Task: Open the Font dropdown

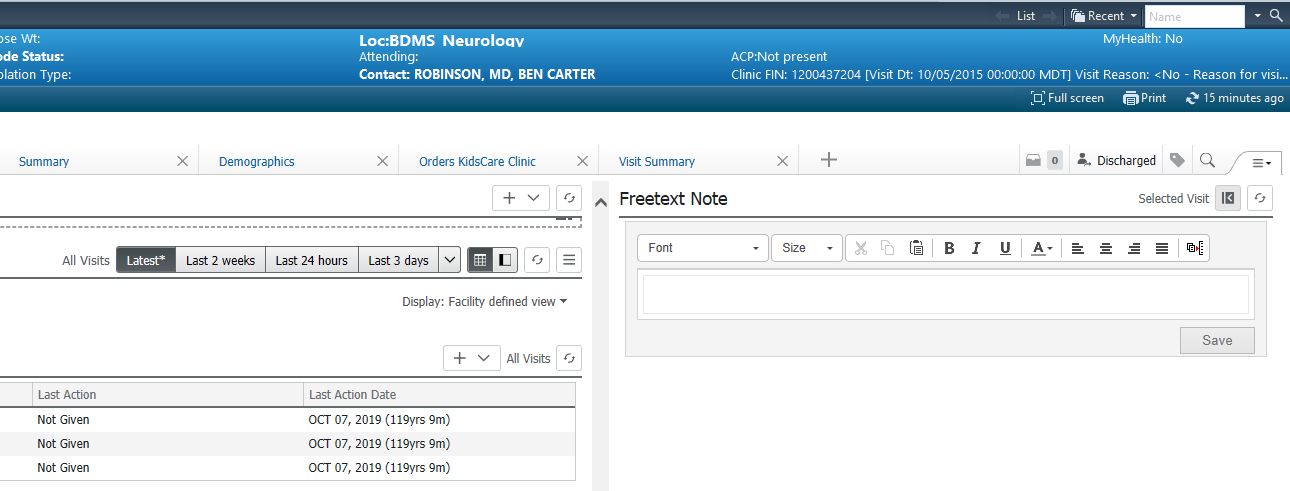Action: point(703,248)
